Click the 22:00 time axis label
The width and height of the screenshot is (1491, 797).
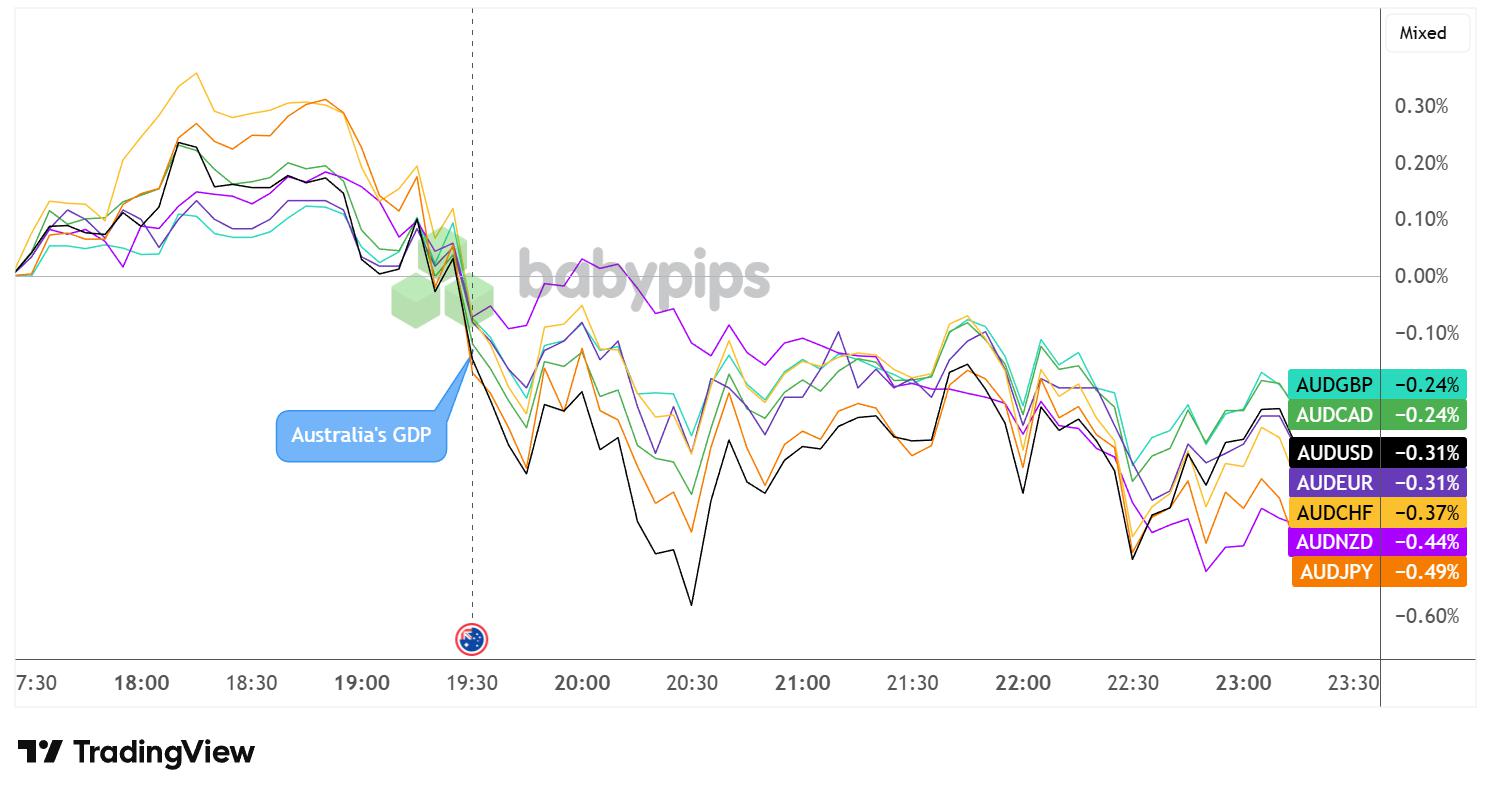point(1023,684)
